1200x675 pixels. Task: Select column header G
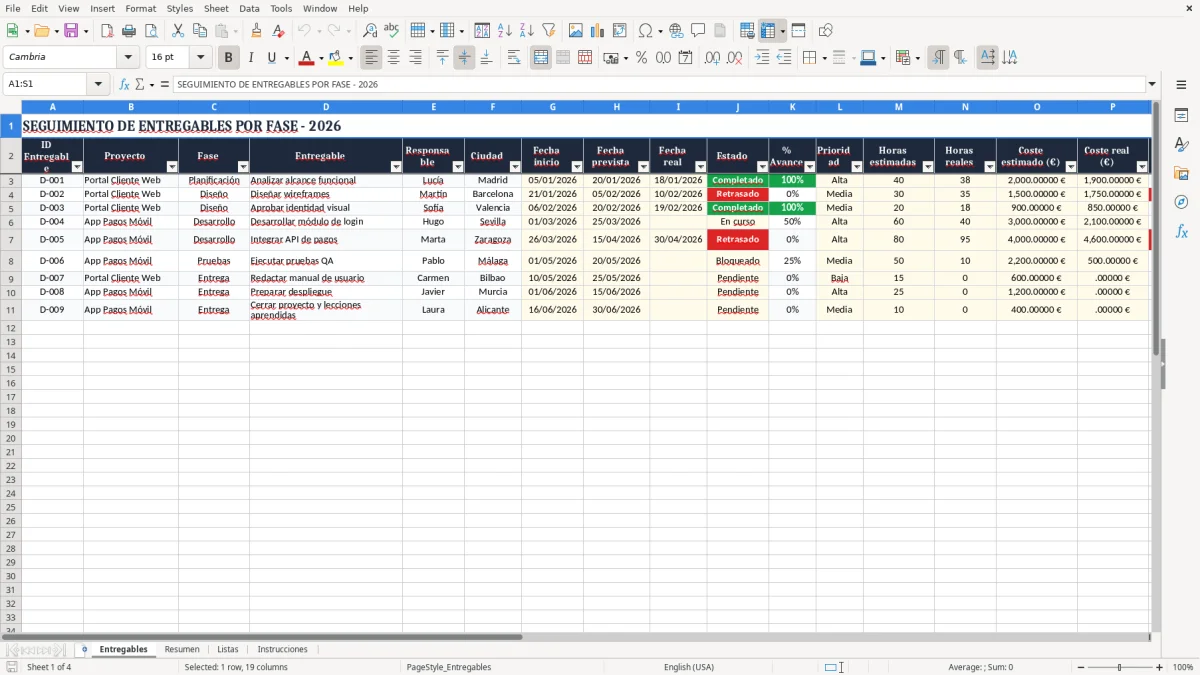[552, 106]
